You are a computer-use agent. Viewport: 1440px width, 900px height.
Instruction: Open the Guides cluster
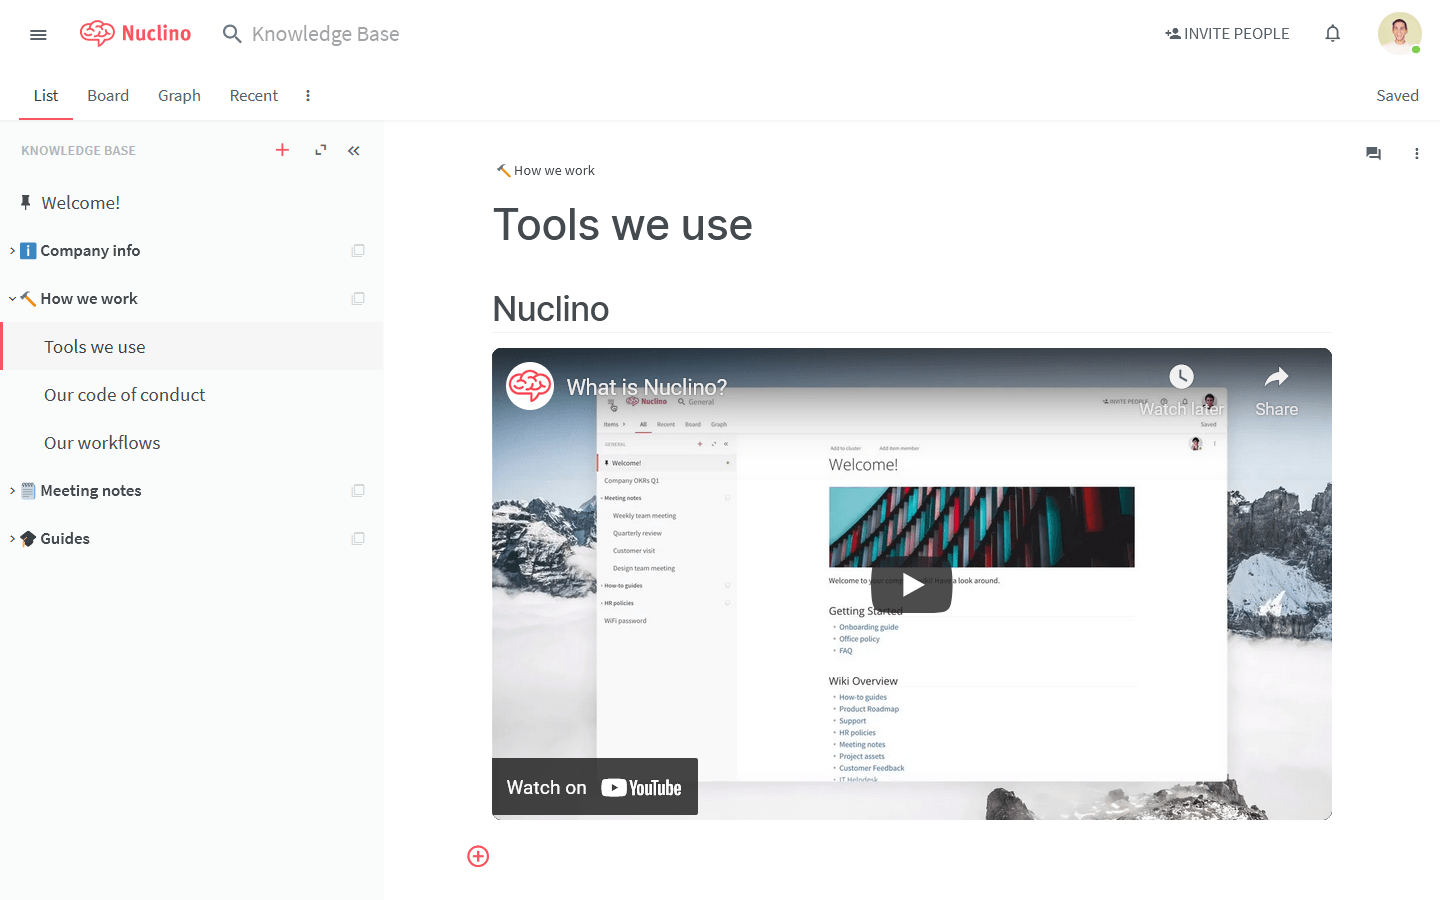65,539
